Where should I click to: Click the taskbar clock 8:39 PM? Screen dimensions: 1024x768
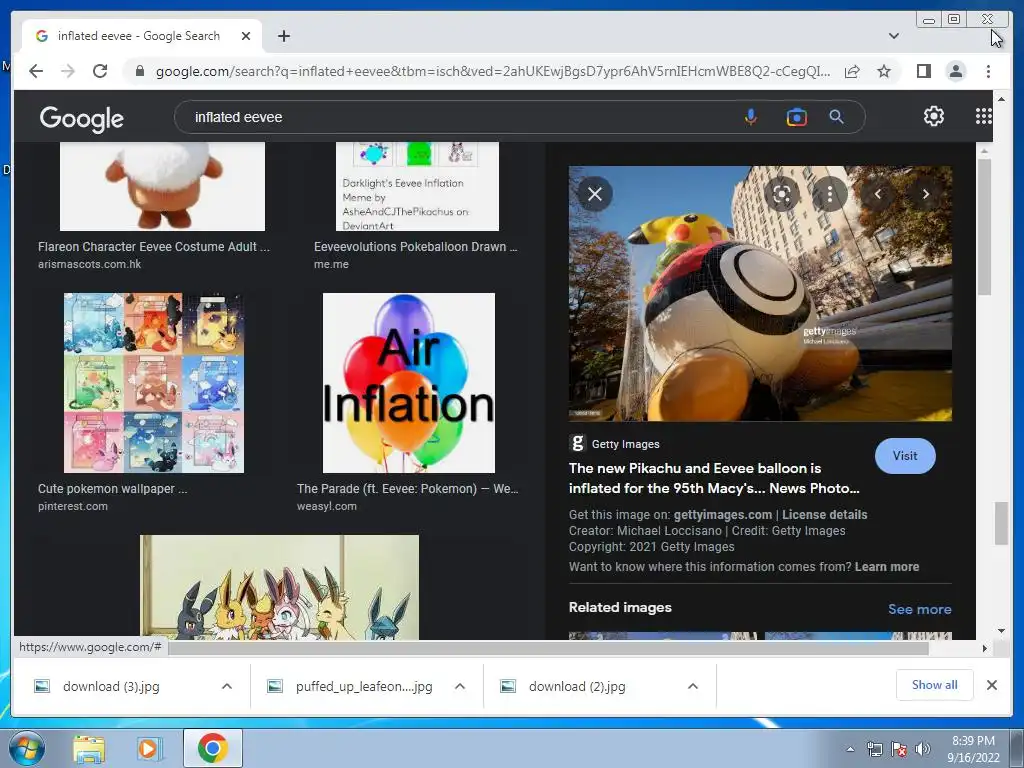tap(973, 741)
